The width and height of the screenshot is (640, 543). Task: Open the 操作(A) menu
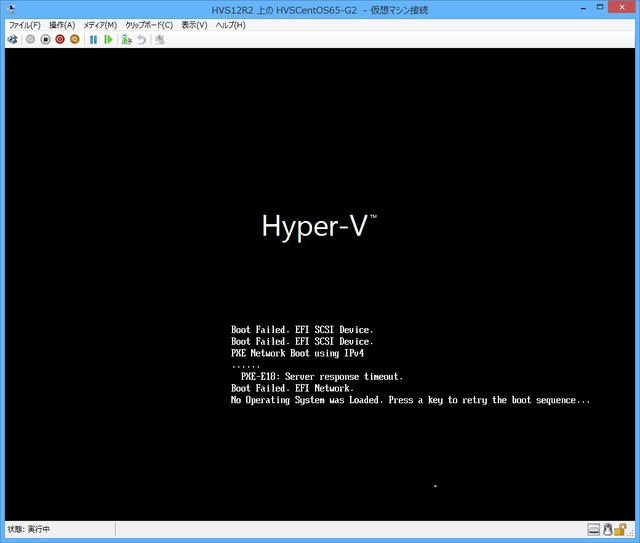coord(62,25)
